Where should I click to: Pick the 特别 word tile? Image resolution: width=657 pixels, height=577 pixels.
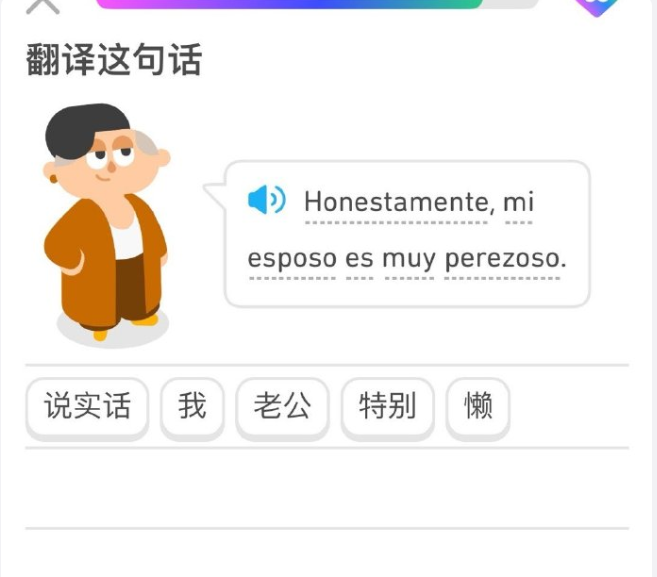click(x=387, y=407)
